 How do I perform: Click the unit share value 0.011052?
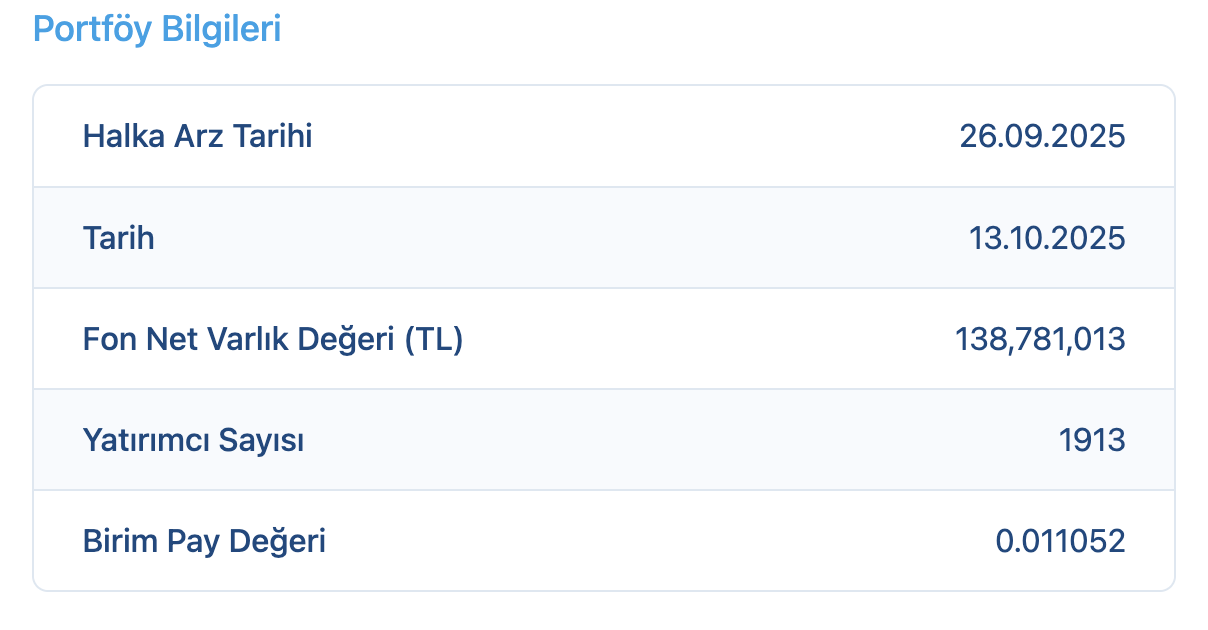1060,542
